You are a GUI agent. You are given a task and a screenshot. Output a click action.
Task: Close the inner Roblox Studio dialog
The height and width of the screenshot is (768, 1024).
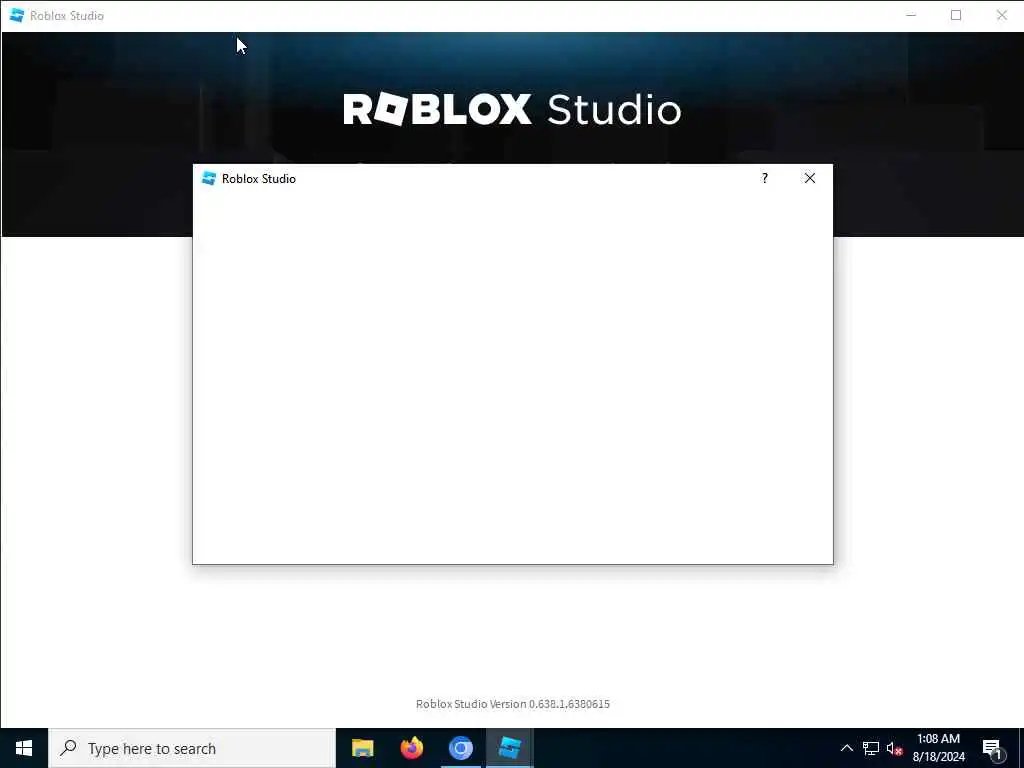point(809,178)
